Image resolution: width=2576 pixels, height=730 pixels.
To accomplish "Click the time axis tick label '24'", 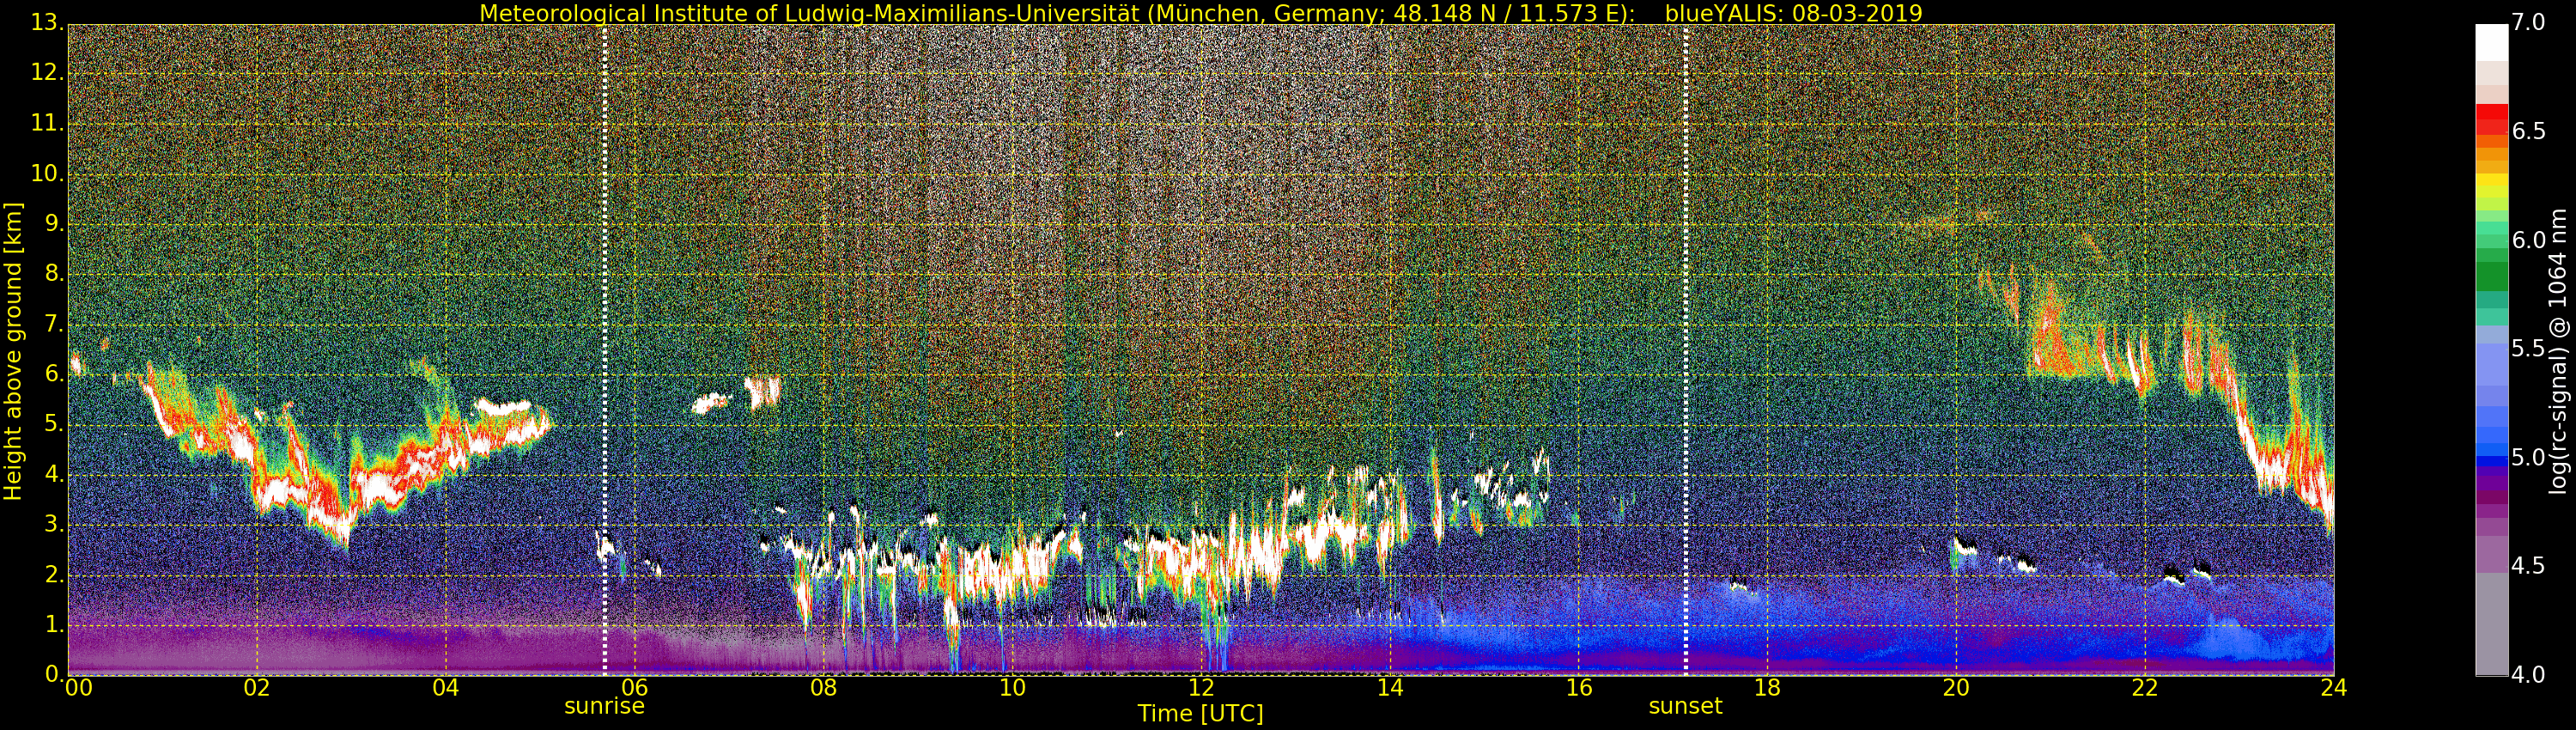I will 2333,687.
